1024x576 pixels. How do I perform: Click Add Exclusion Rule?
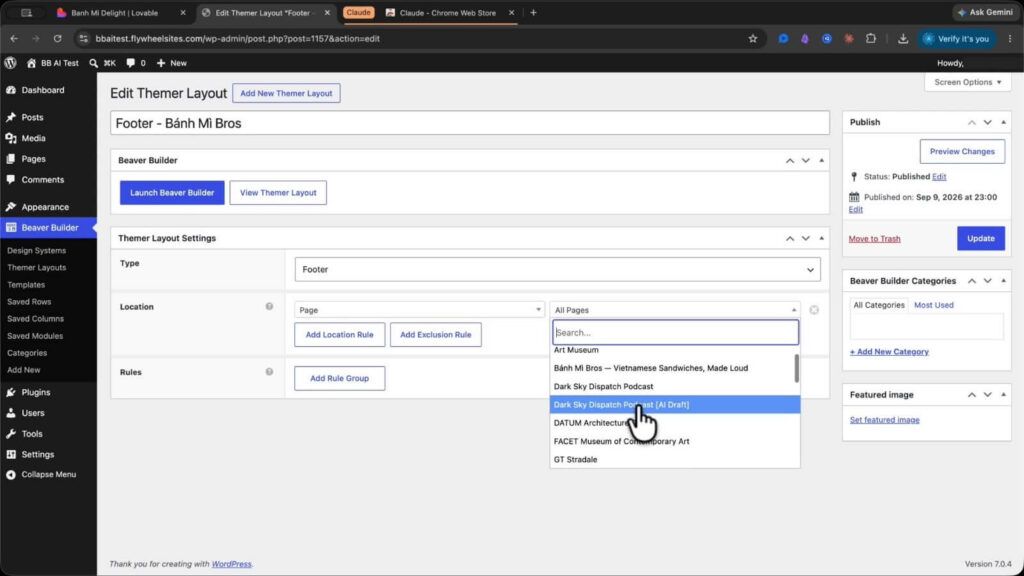[436, 334]
